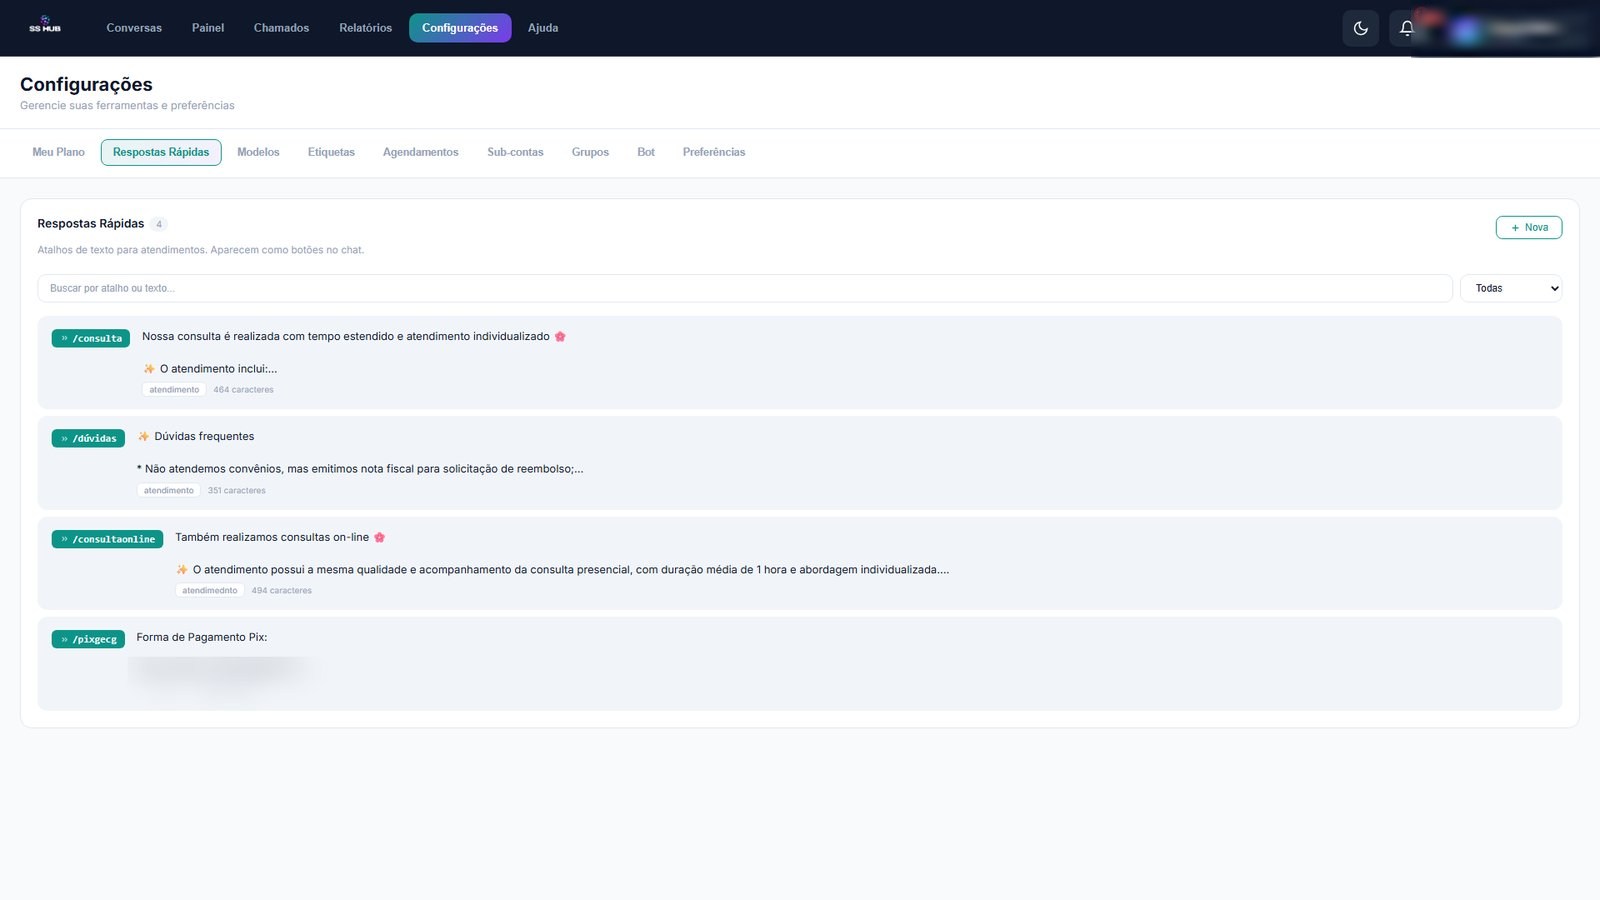1600x900 pixels.
Task: Click 'atendimento' tag under /dúvidas
Action: click(169, 491)
